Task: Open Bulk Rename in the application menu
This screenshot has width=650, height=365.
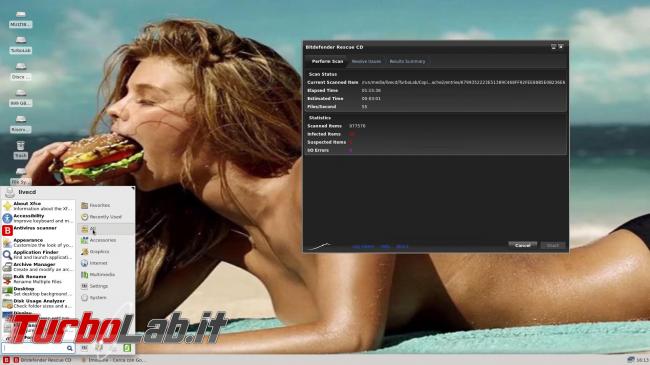Action: pyautogui.click(x=38, y=279)
